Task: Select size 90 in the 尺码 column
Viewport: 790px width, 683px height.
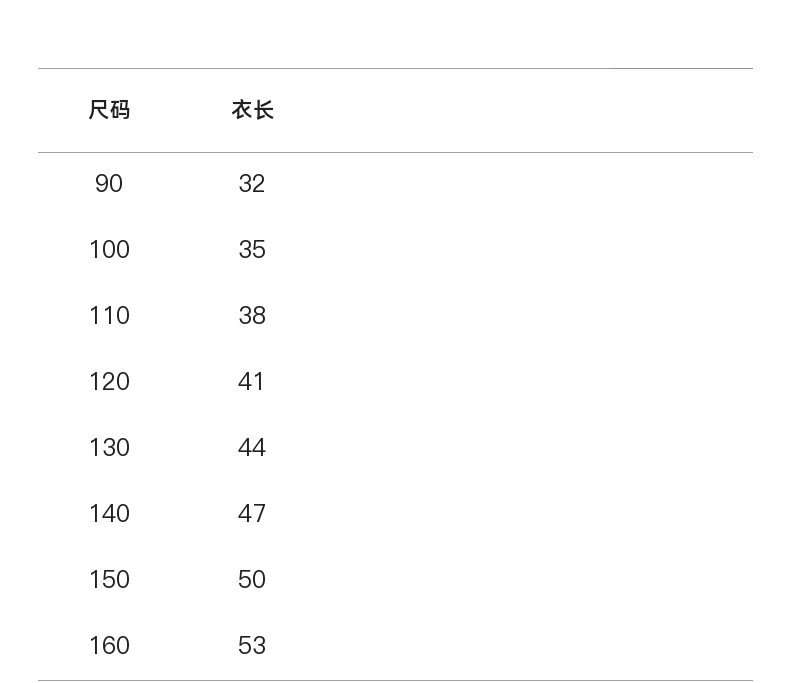Action: pyautogui.click(x=109, y=184)
